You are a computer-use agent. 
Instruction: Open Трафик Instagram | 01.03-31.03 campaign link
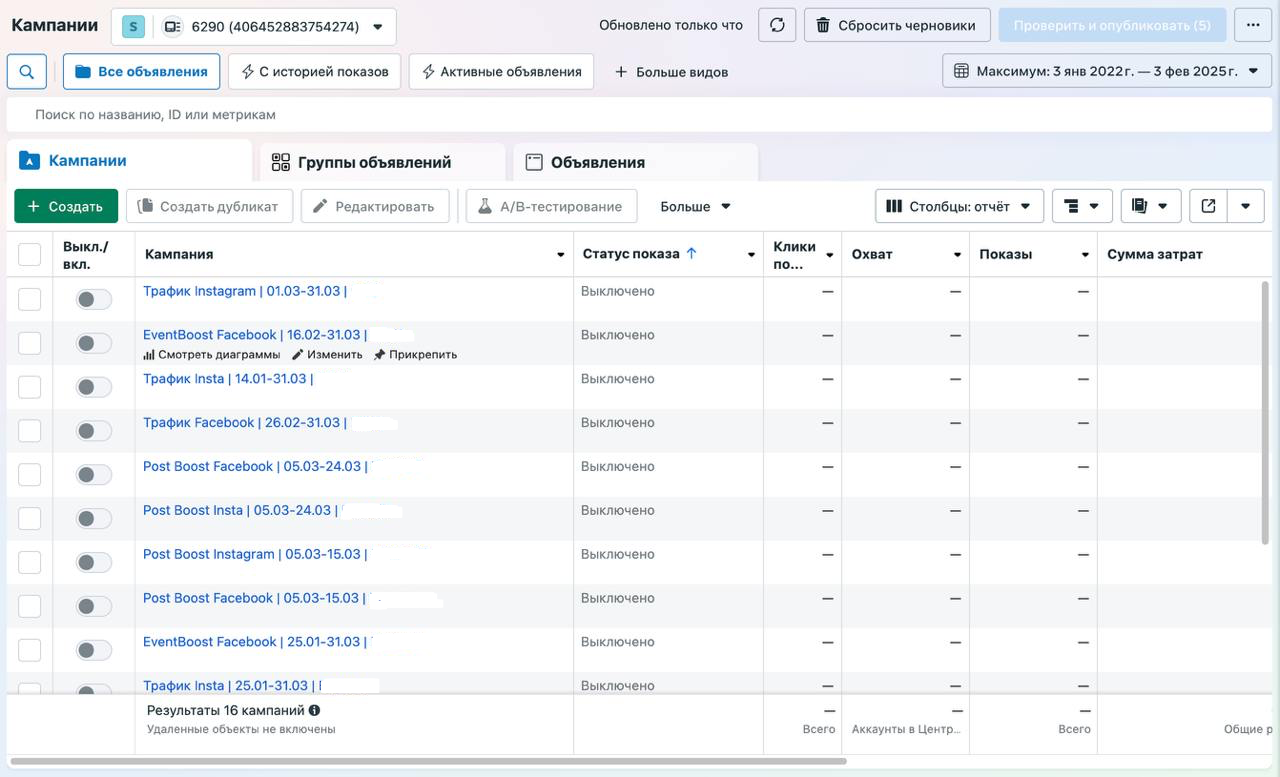(245, 291)
